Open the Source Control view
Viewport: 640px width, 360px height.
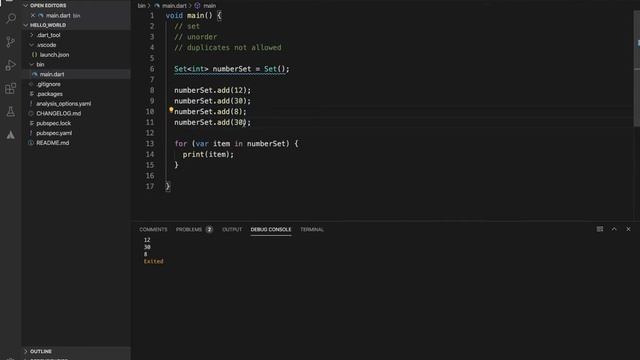11,42
